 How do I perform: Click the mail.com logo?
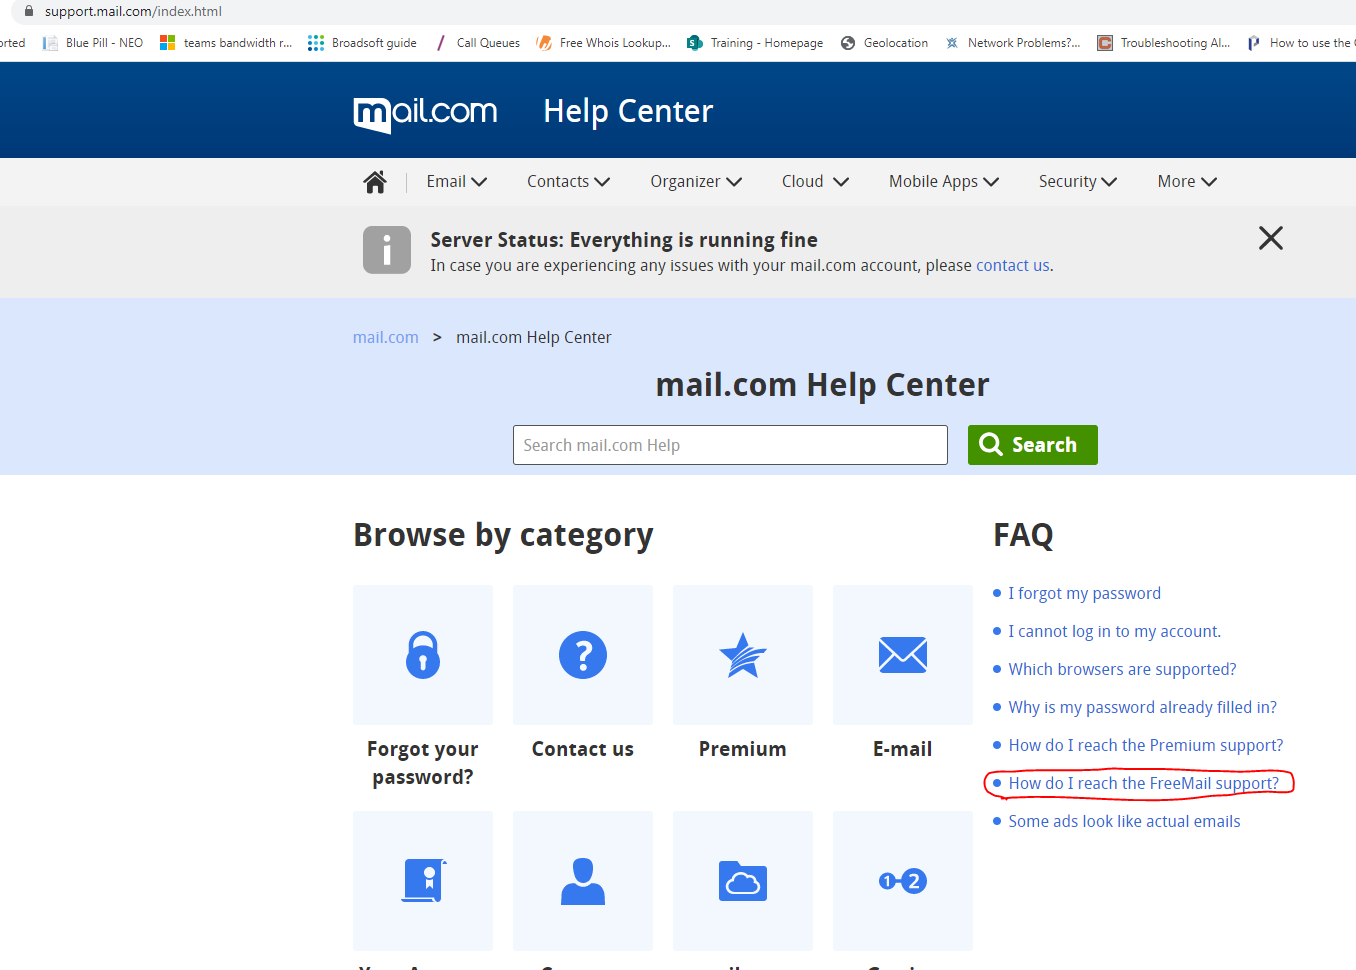click(425, 113)
